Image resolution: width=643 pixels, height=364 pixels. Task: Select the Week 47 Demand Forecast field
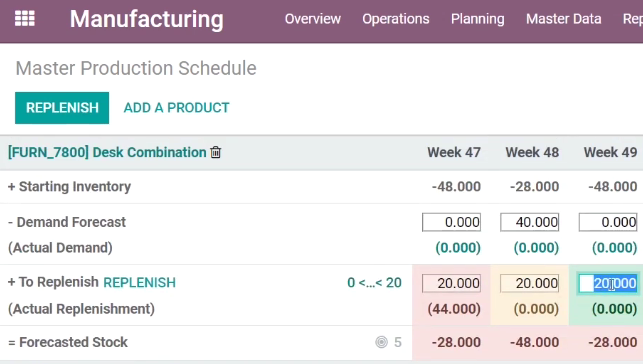pos(451,222)
